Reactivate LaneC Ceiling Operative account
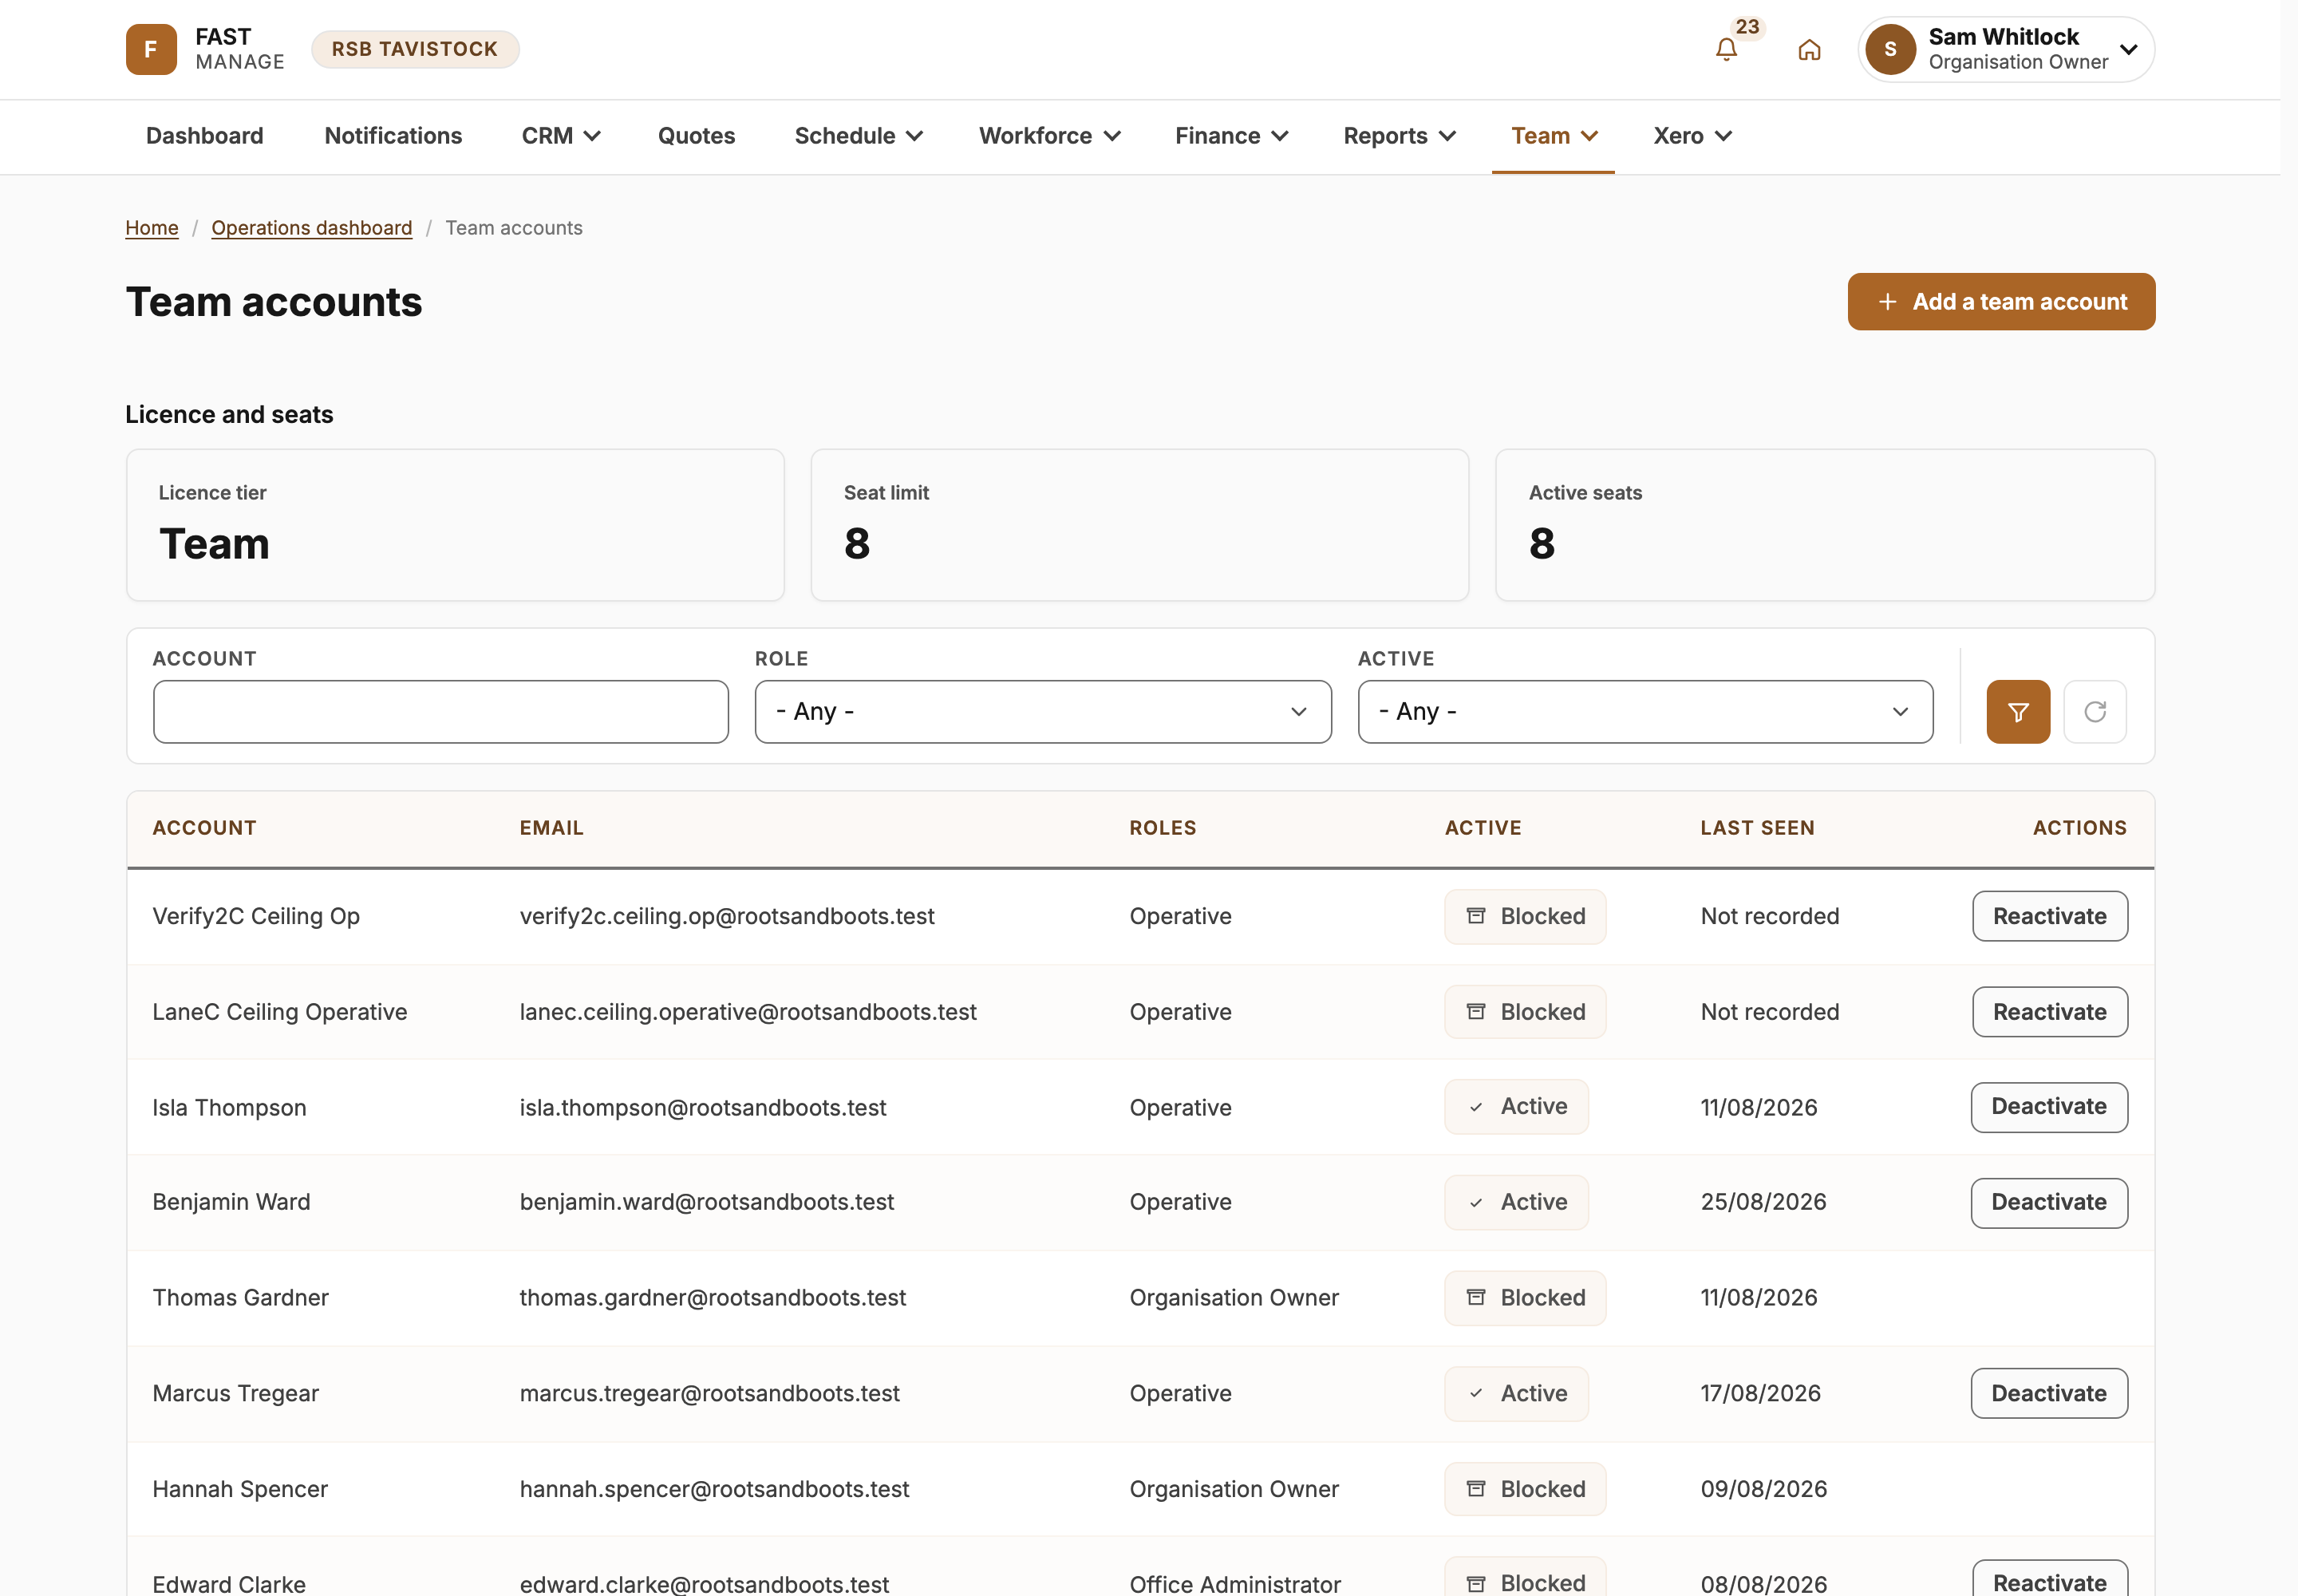2298x1596 pixels. (2050, 1012)
